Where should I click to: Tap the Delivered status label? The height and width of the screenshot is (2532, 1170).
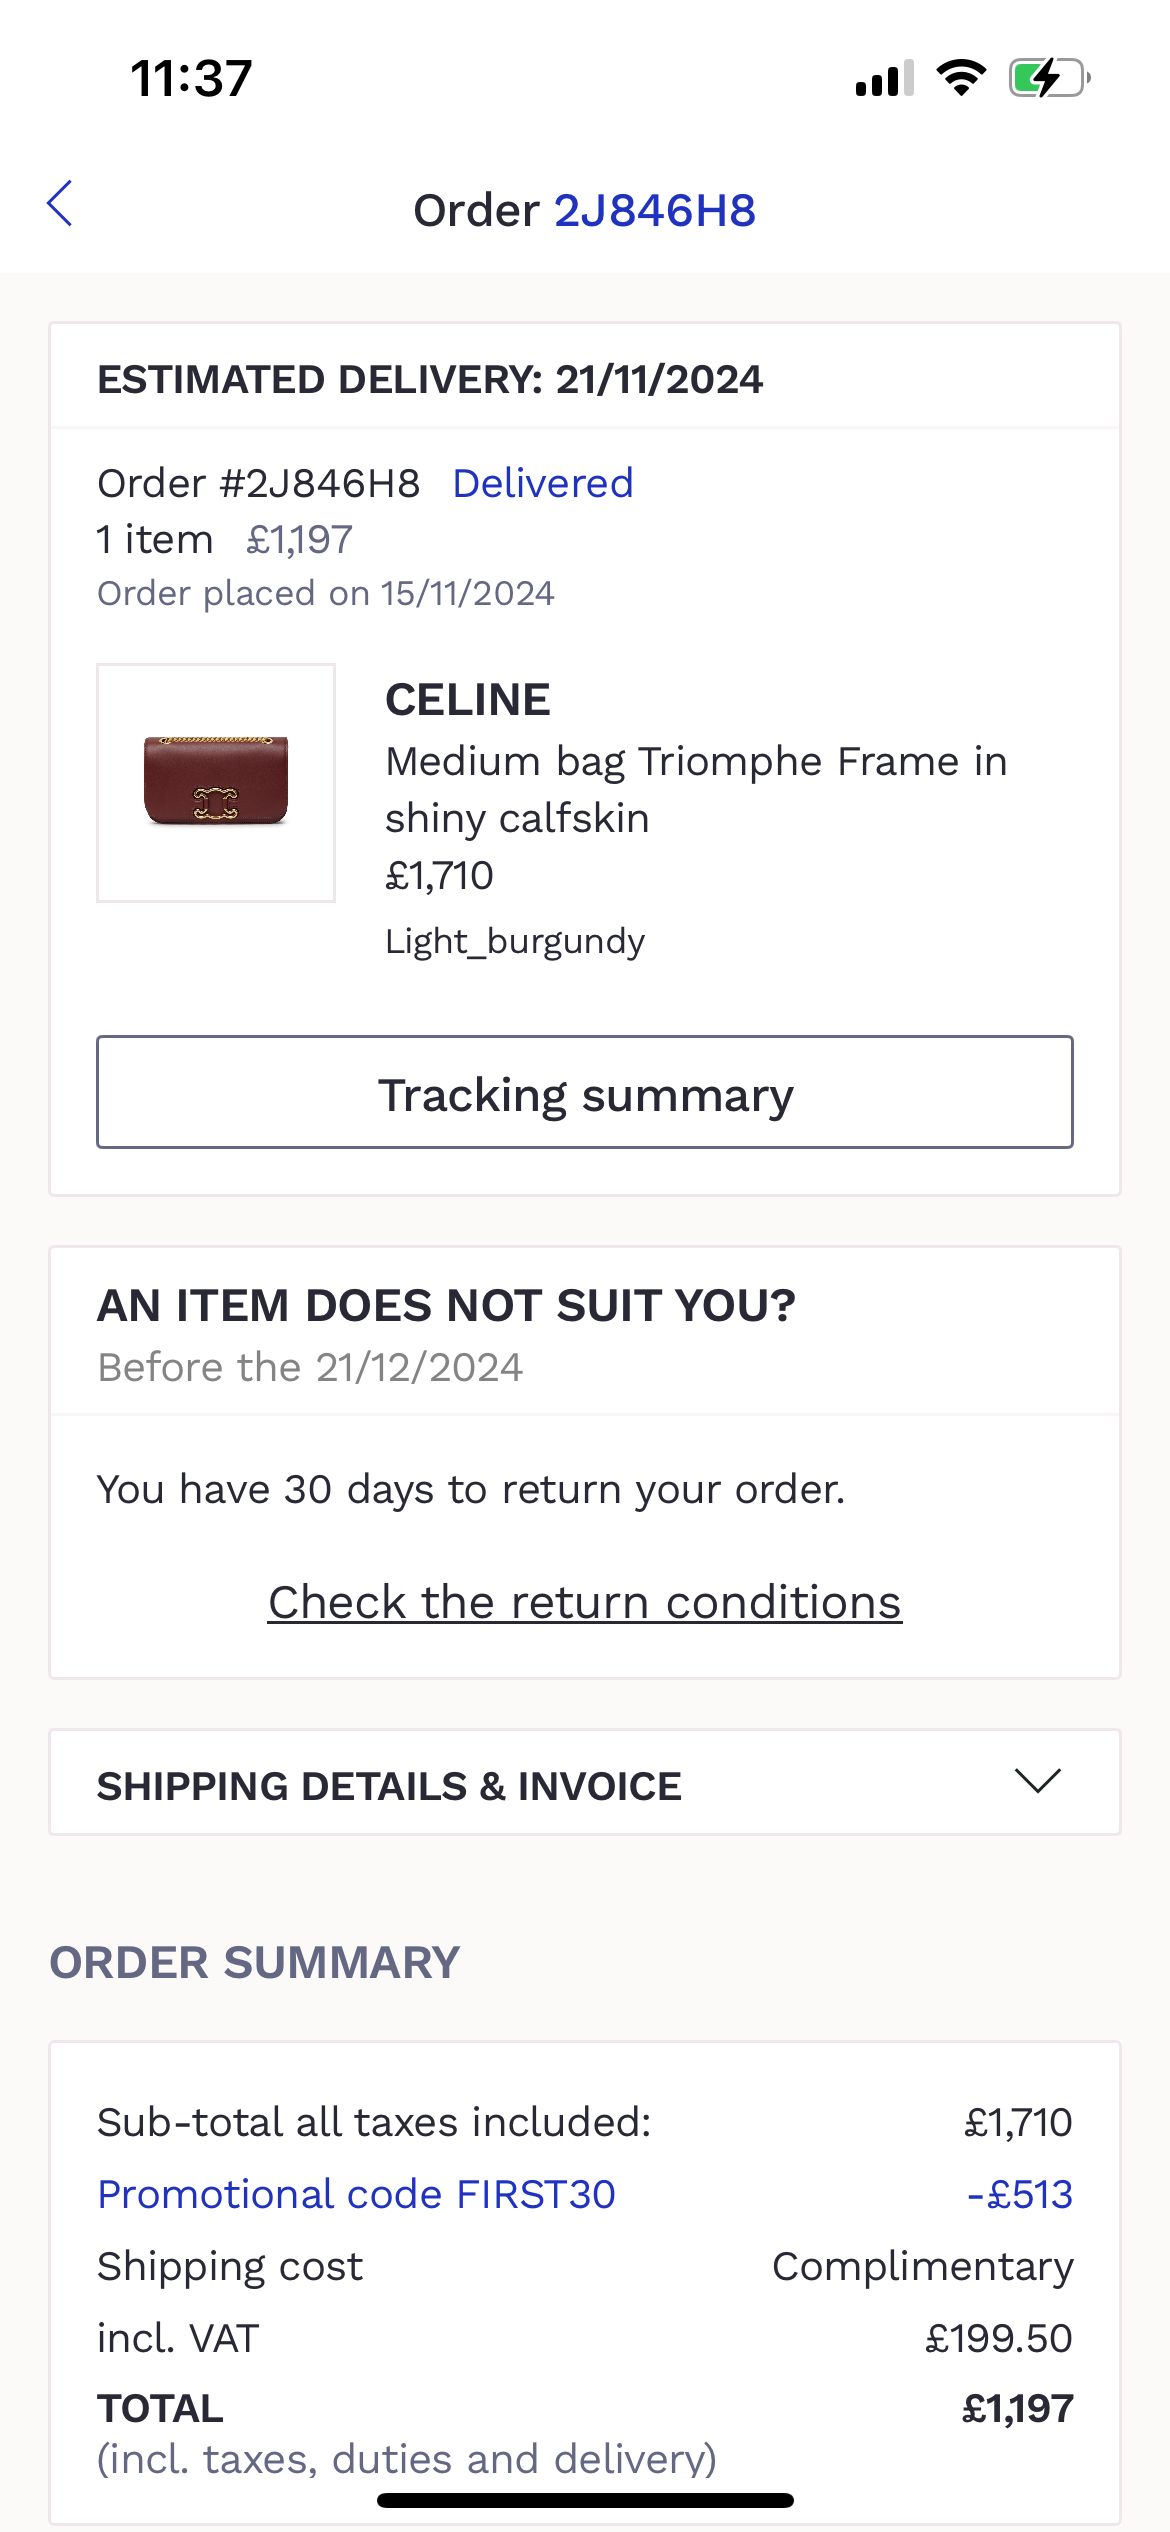[543, 484]
